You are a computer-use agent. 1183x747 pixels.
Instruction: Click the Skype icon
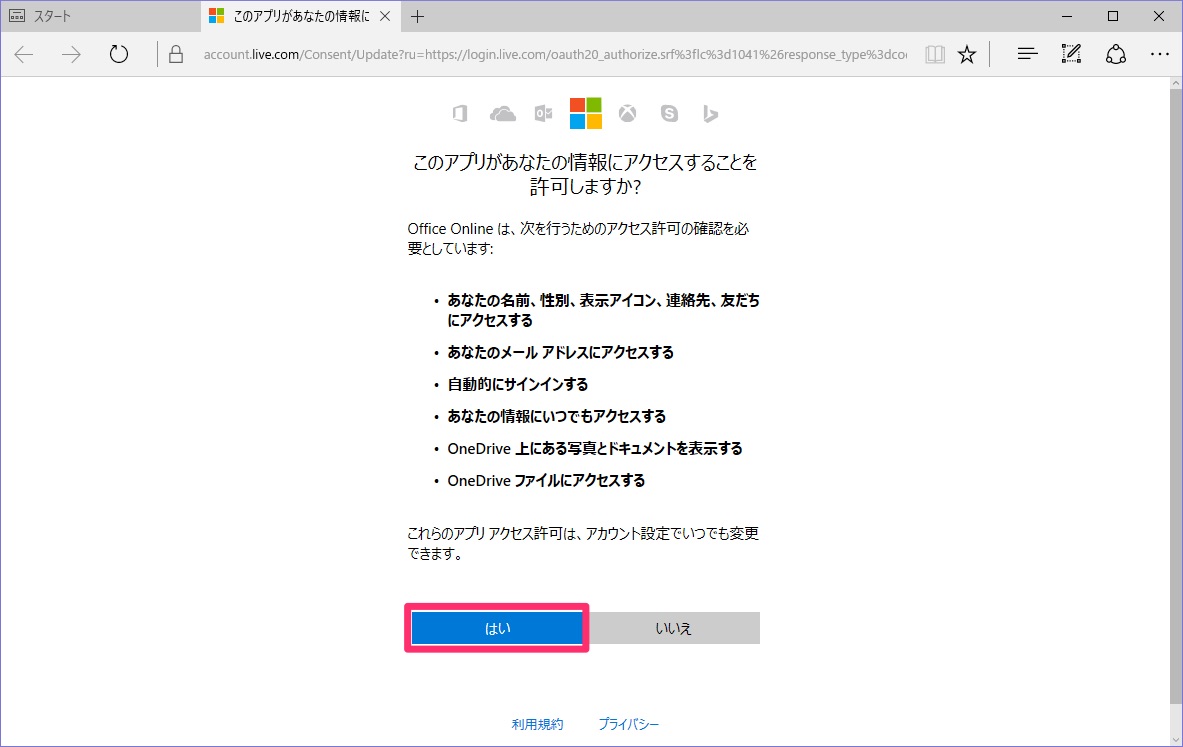[669, 114]
